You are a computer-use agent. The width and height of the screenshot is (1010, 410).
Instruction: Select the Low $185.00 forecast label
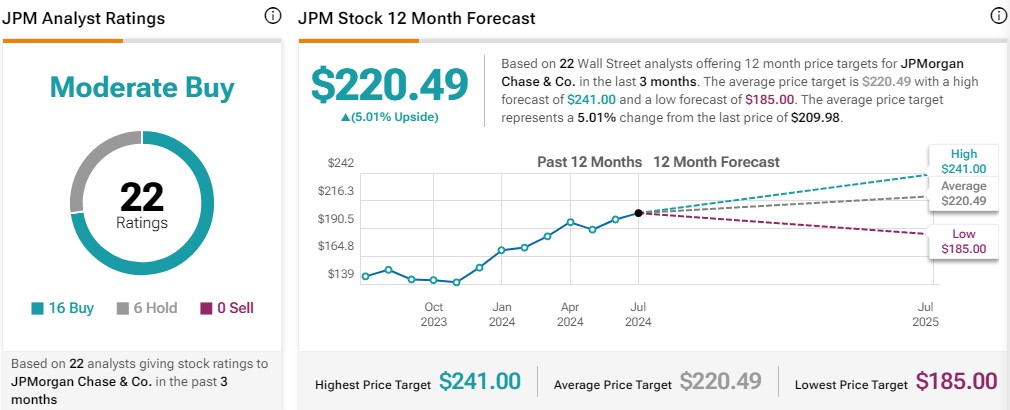963,241
